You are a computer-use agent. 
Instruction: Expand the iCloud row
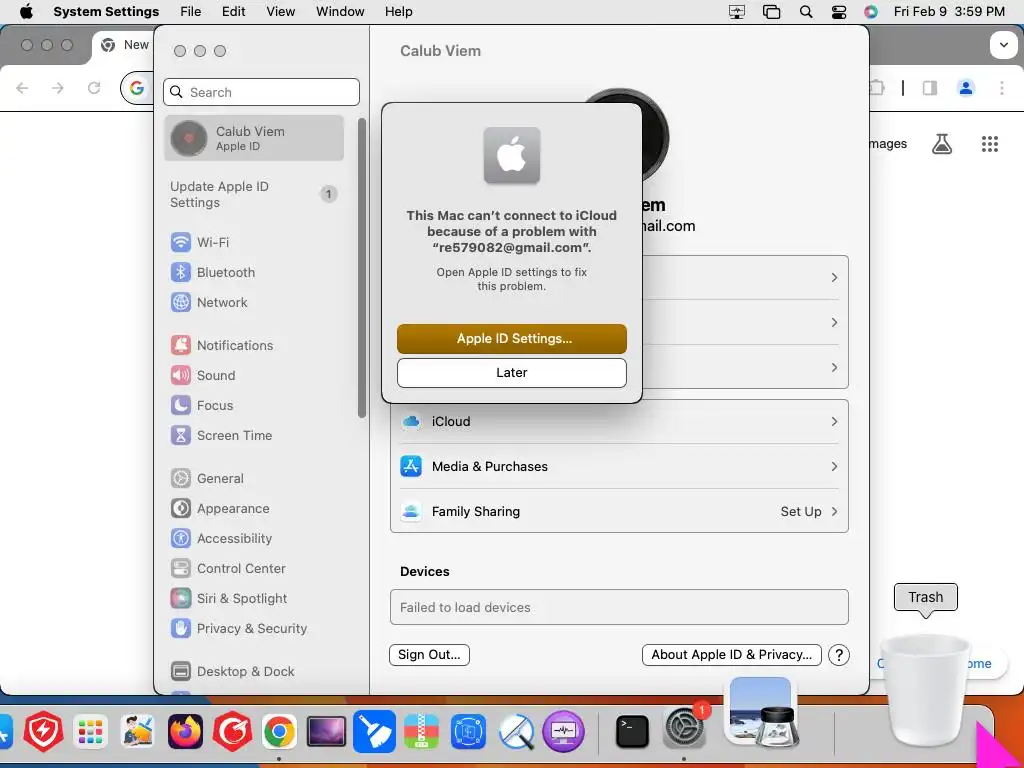point(619,422)
